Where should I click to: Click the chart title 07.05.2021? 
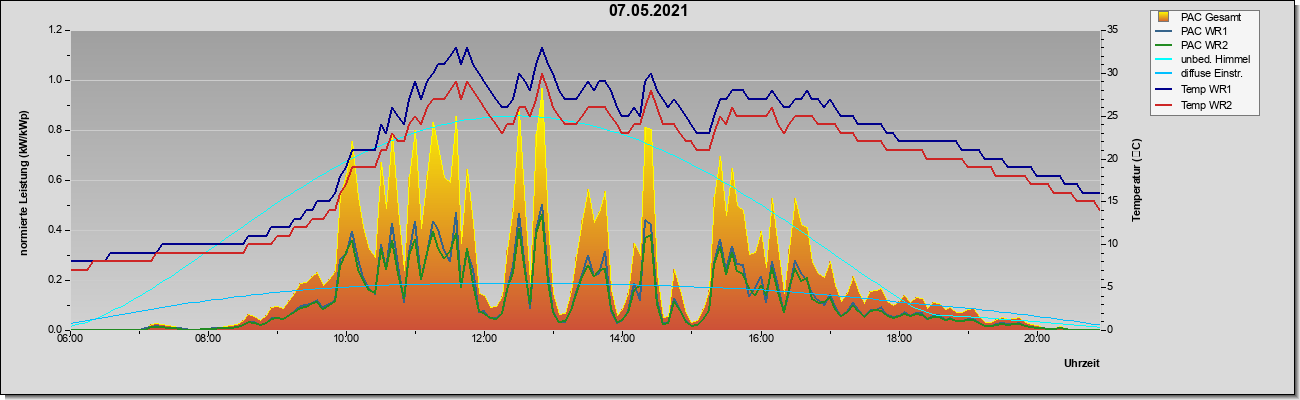648,11
